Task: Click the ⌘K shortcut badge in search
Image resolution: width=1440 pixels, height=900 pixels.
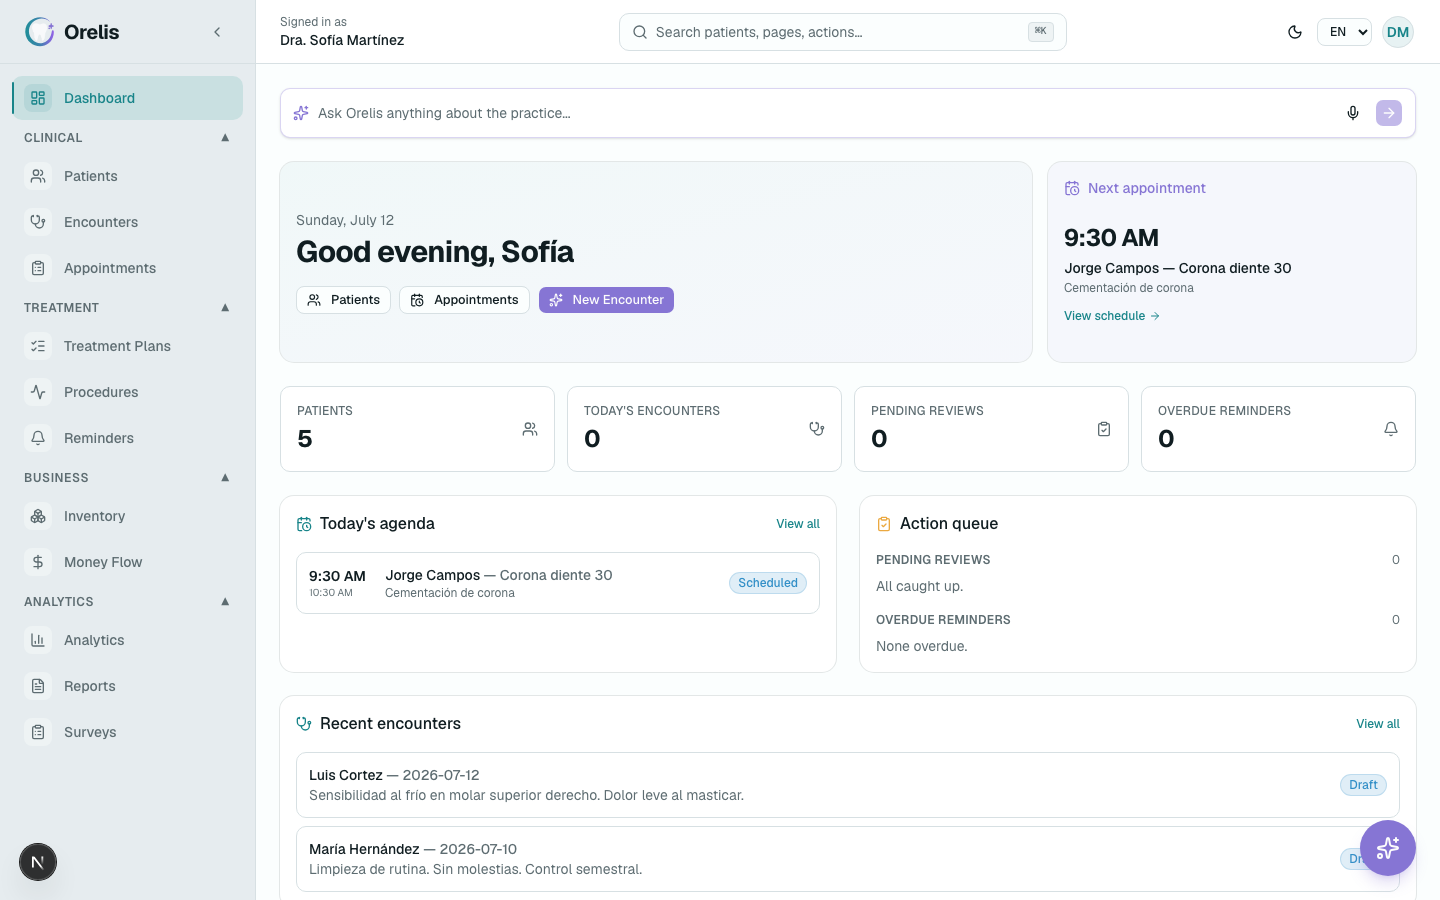Action: point(1041,32)
